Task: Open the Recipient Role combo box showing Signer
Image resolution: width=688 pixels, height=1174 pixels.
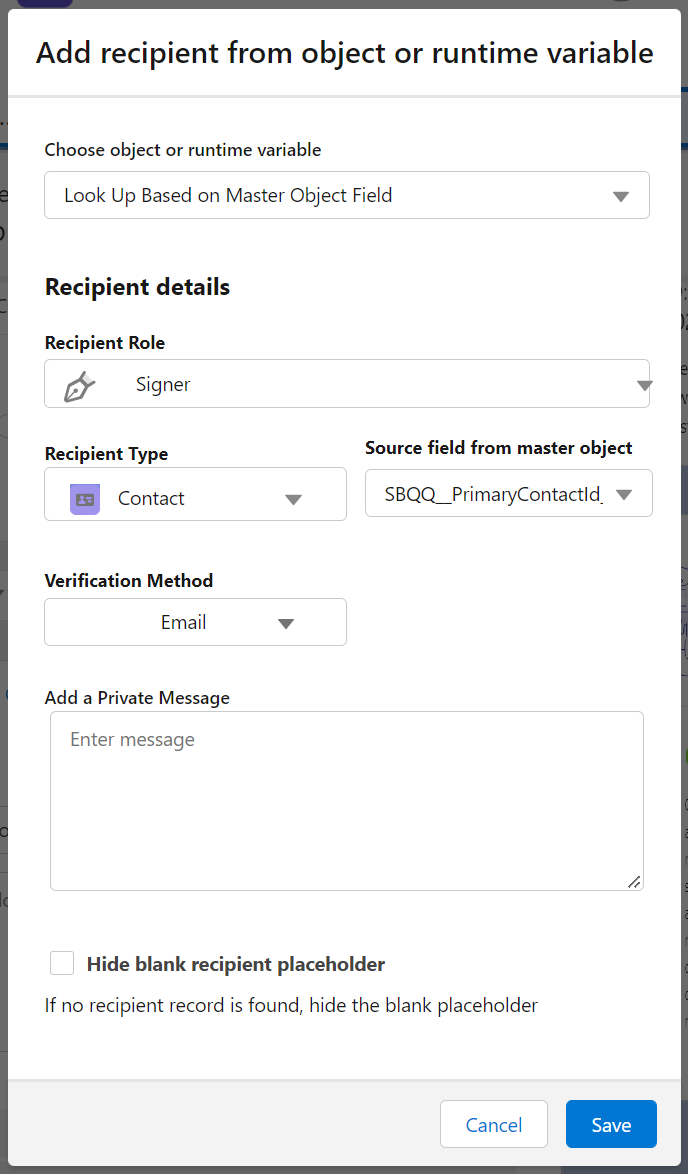Action: [x=346, y=385]
